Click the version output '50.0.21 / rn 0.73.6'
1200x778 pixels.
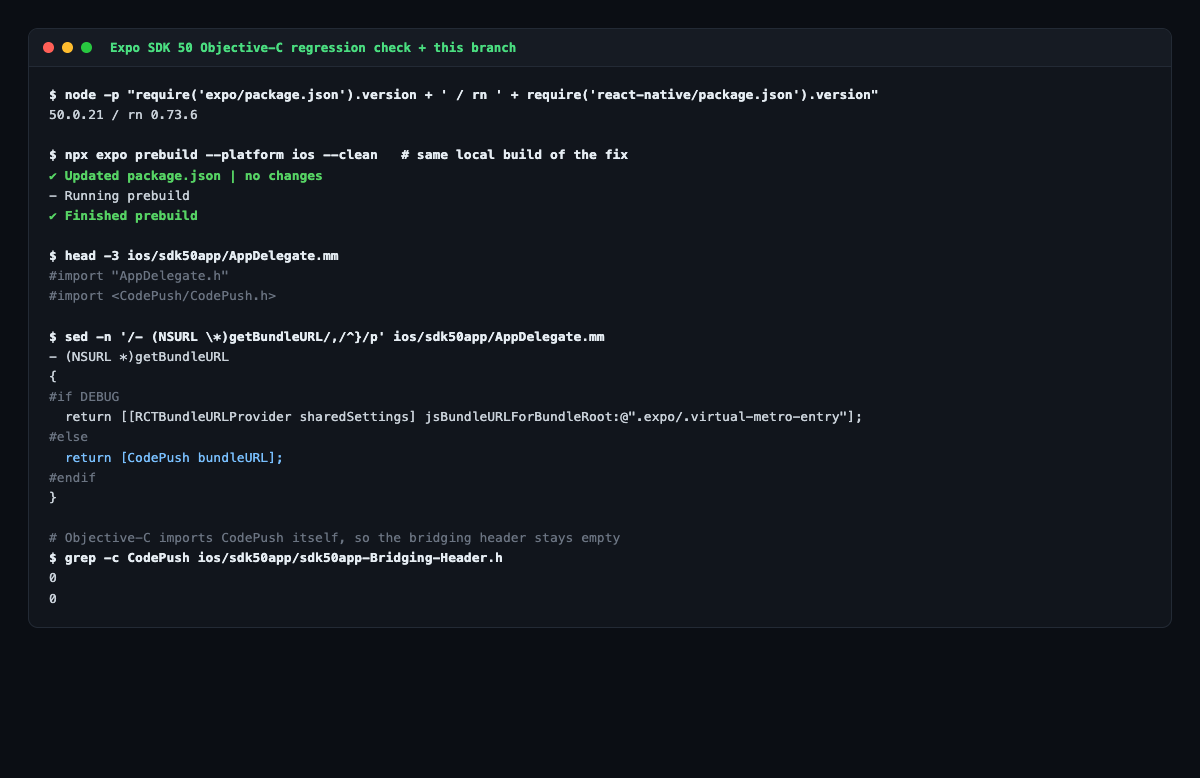click(123, 115)
